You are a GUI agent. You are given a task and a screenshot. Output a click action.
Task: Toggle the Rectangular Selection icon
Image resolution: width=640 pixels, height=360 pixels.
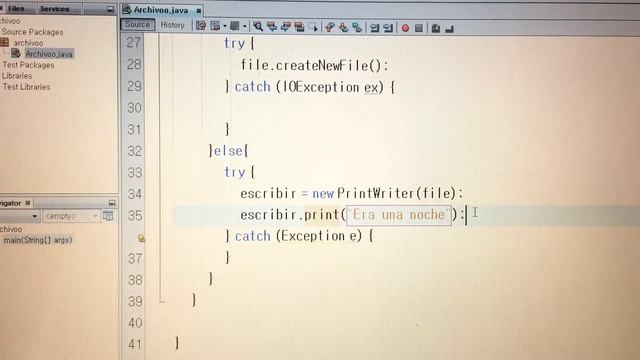pos(313,27)
